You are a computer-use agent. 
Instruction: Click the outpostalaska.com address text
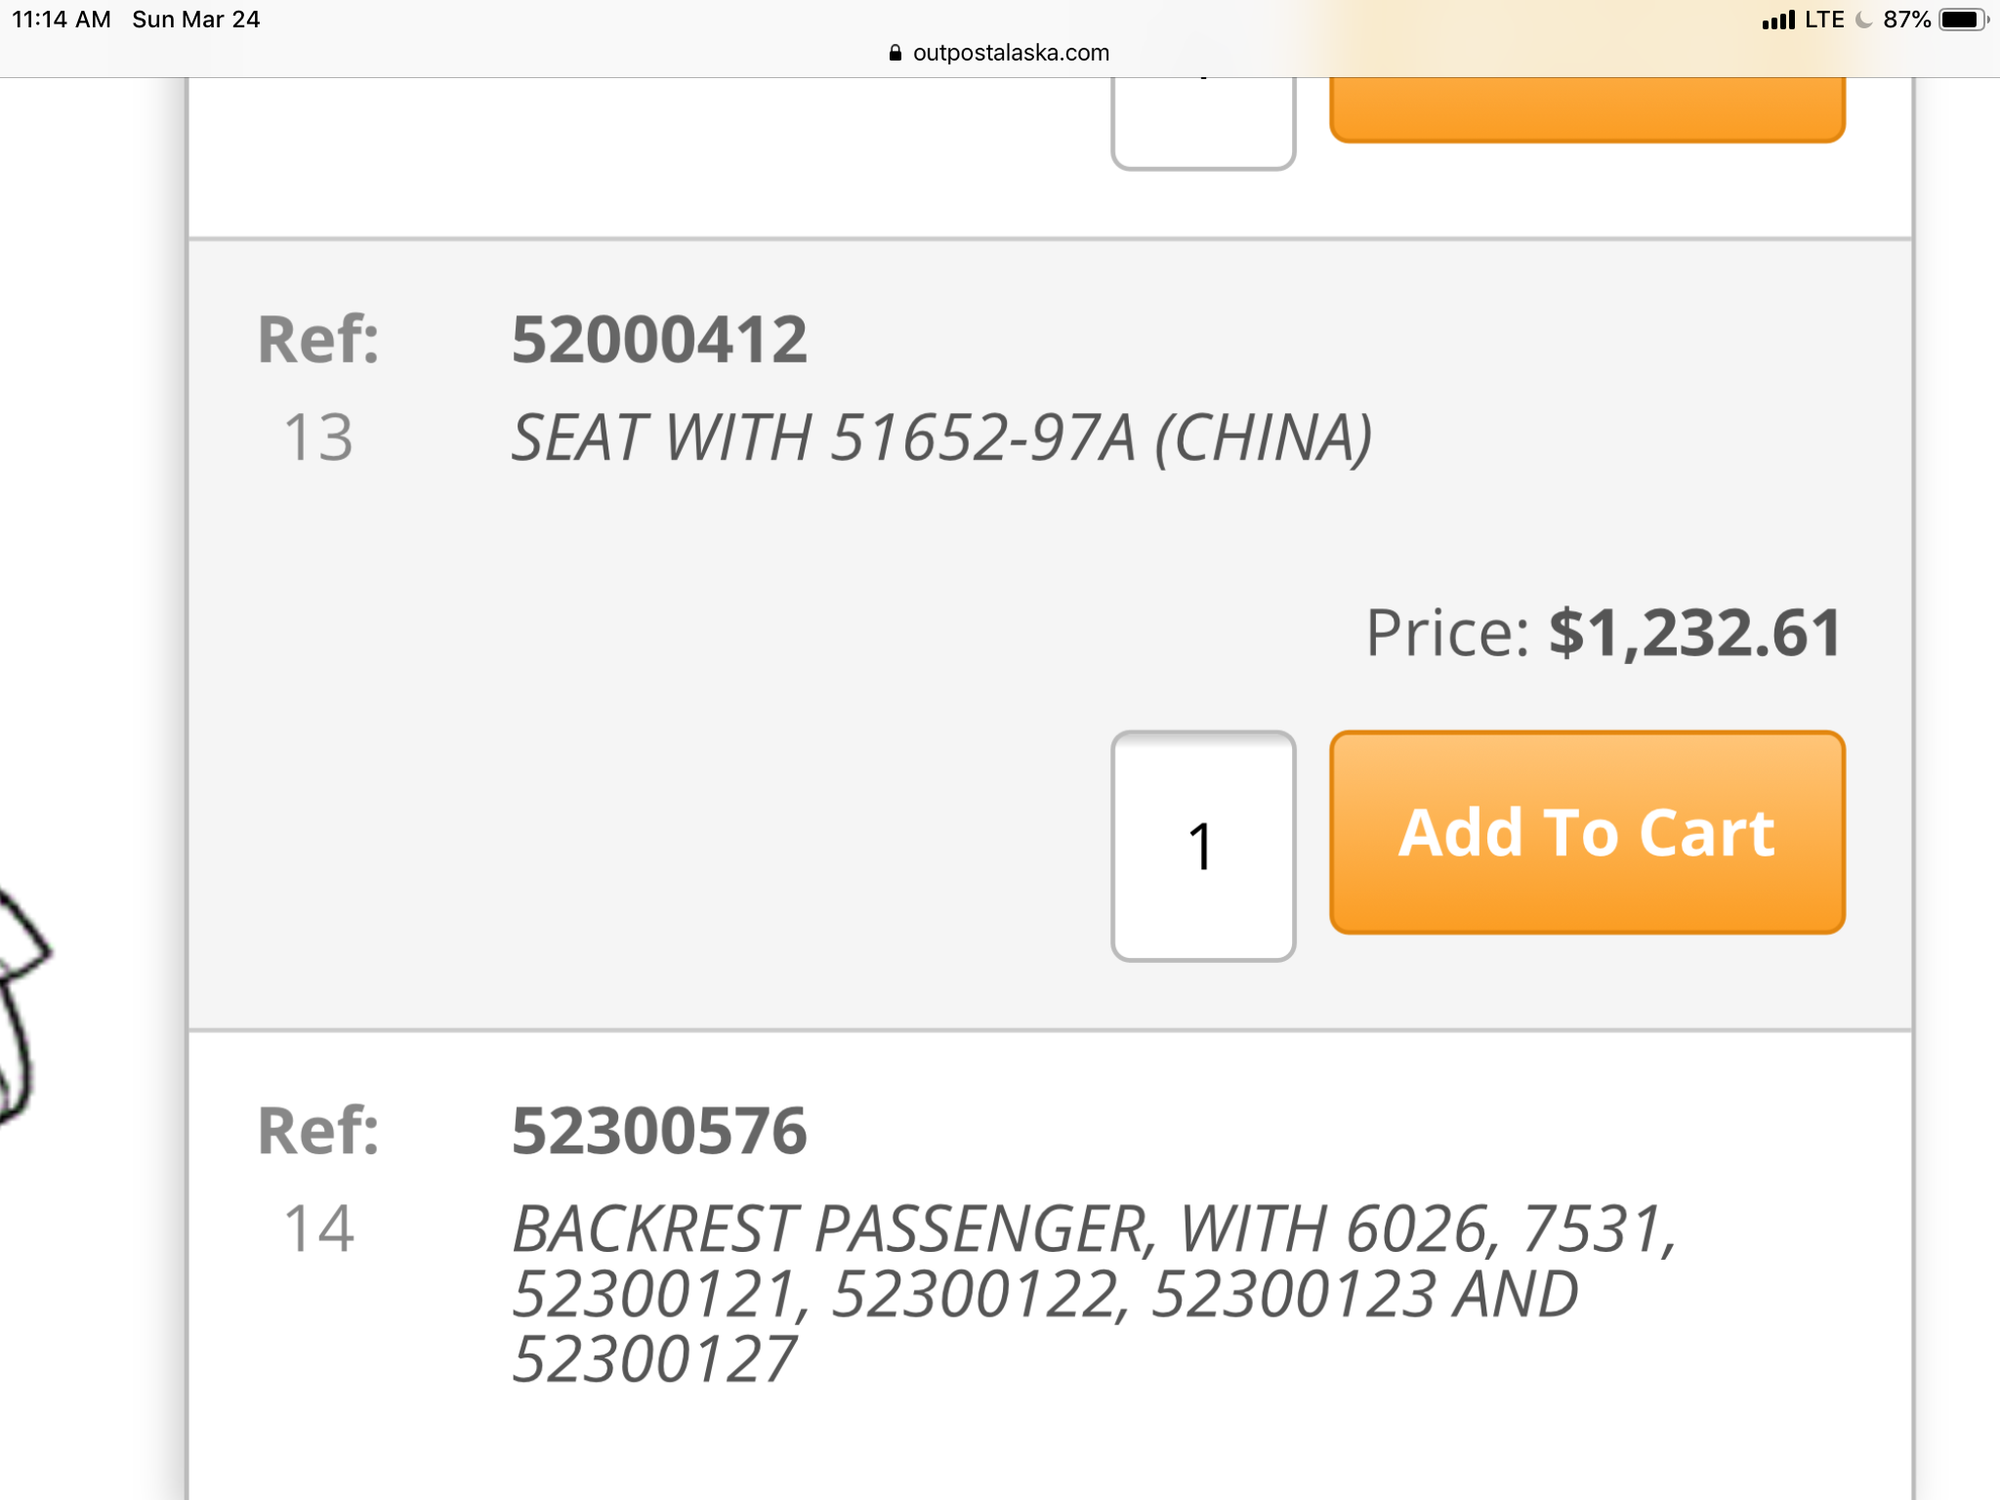pos(1010,53)
